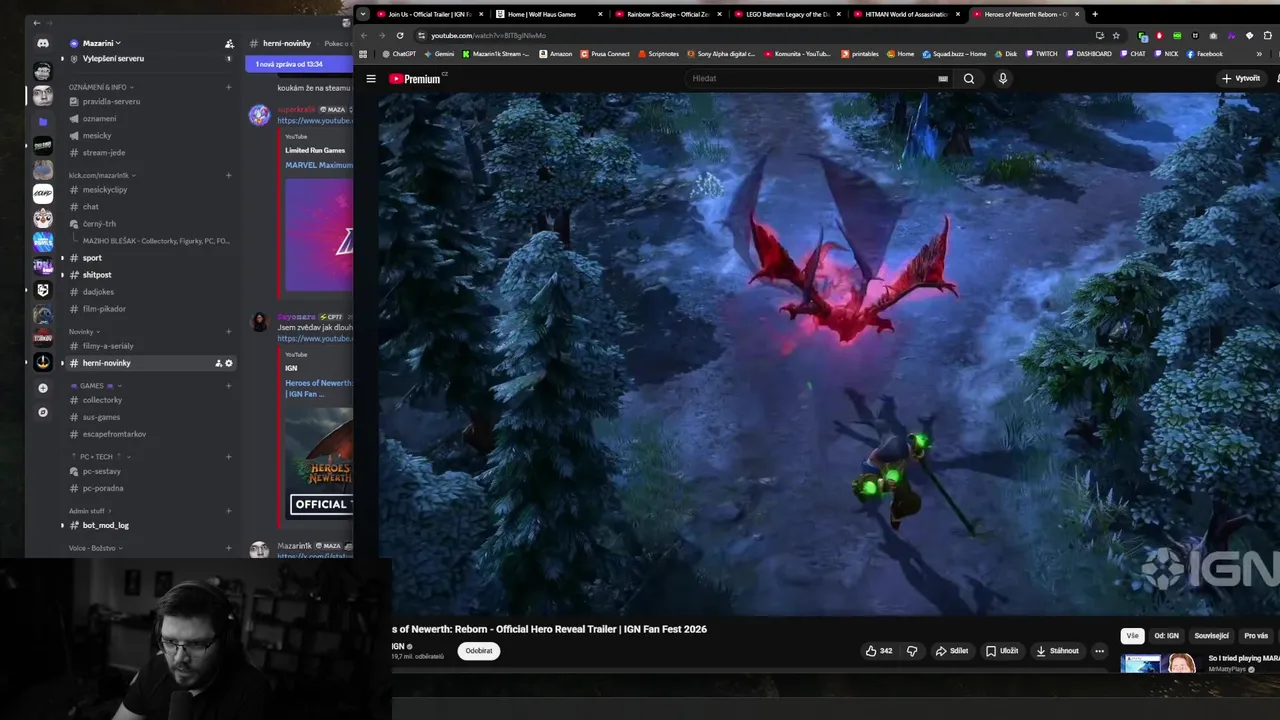Click Discord back navigation arrow
This screenshot has width=1280, height=720.
37,23
